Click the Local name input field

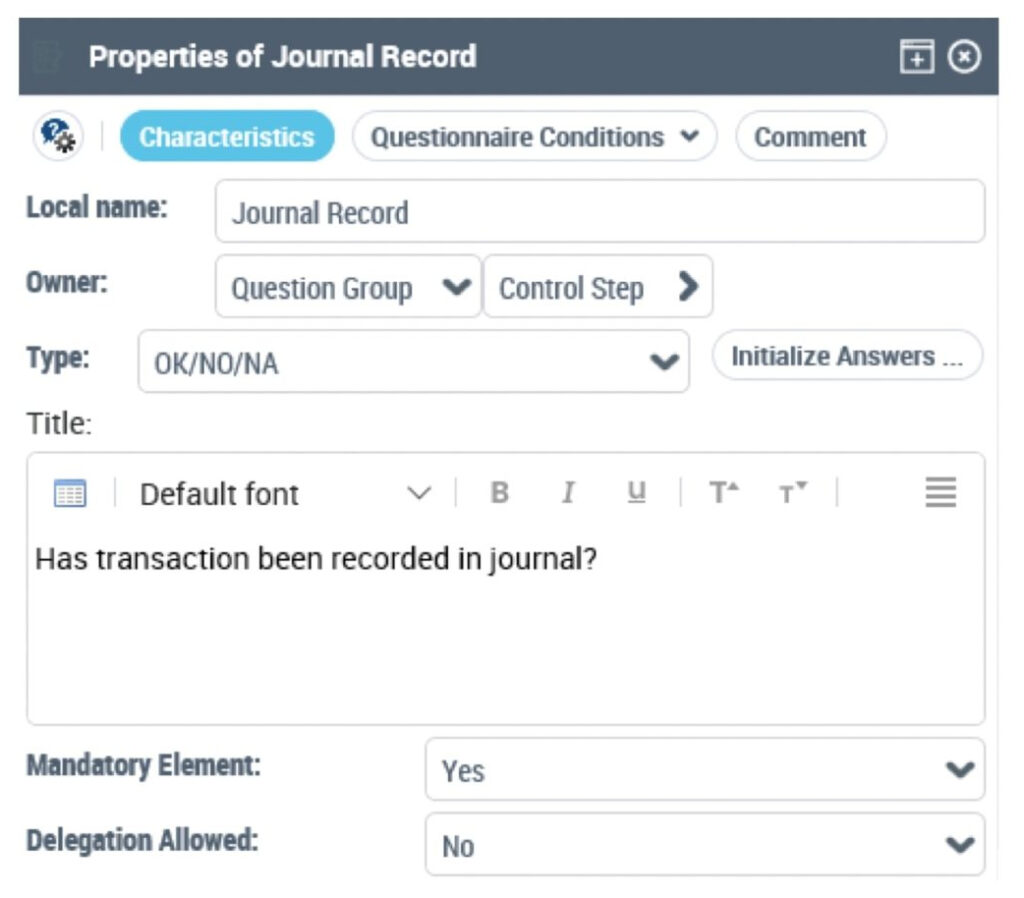(599, 212)
